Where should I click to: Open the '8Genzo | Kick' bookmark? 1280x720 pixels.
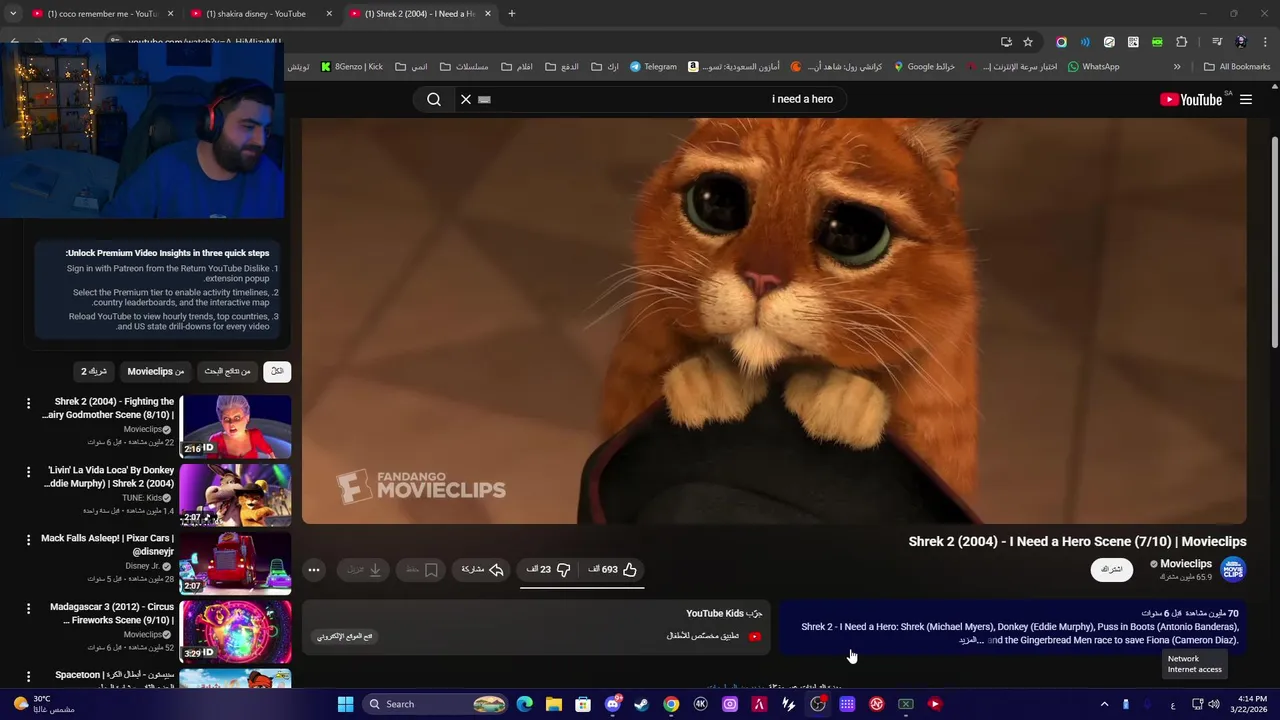click(351, 67)
